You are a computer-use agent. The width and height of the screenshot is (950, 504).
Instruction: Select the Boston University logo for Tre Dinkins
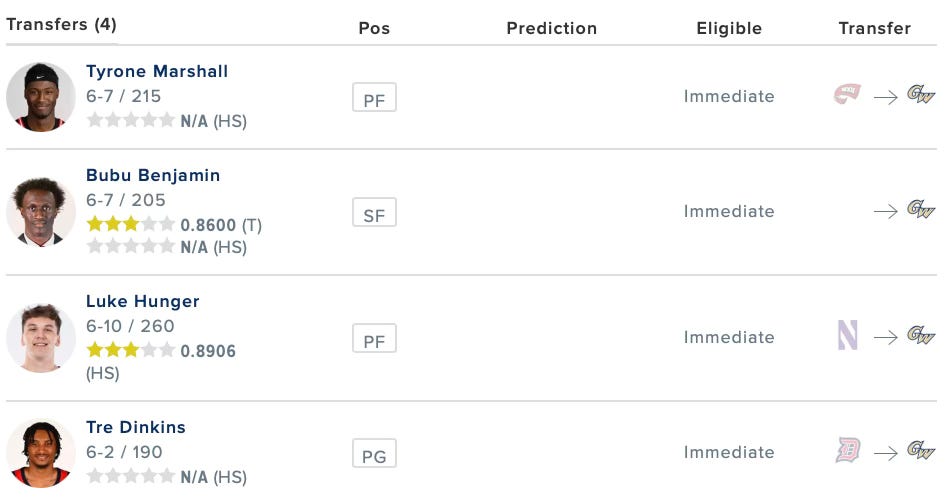[847, 451]
